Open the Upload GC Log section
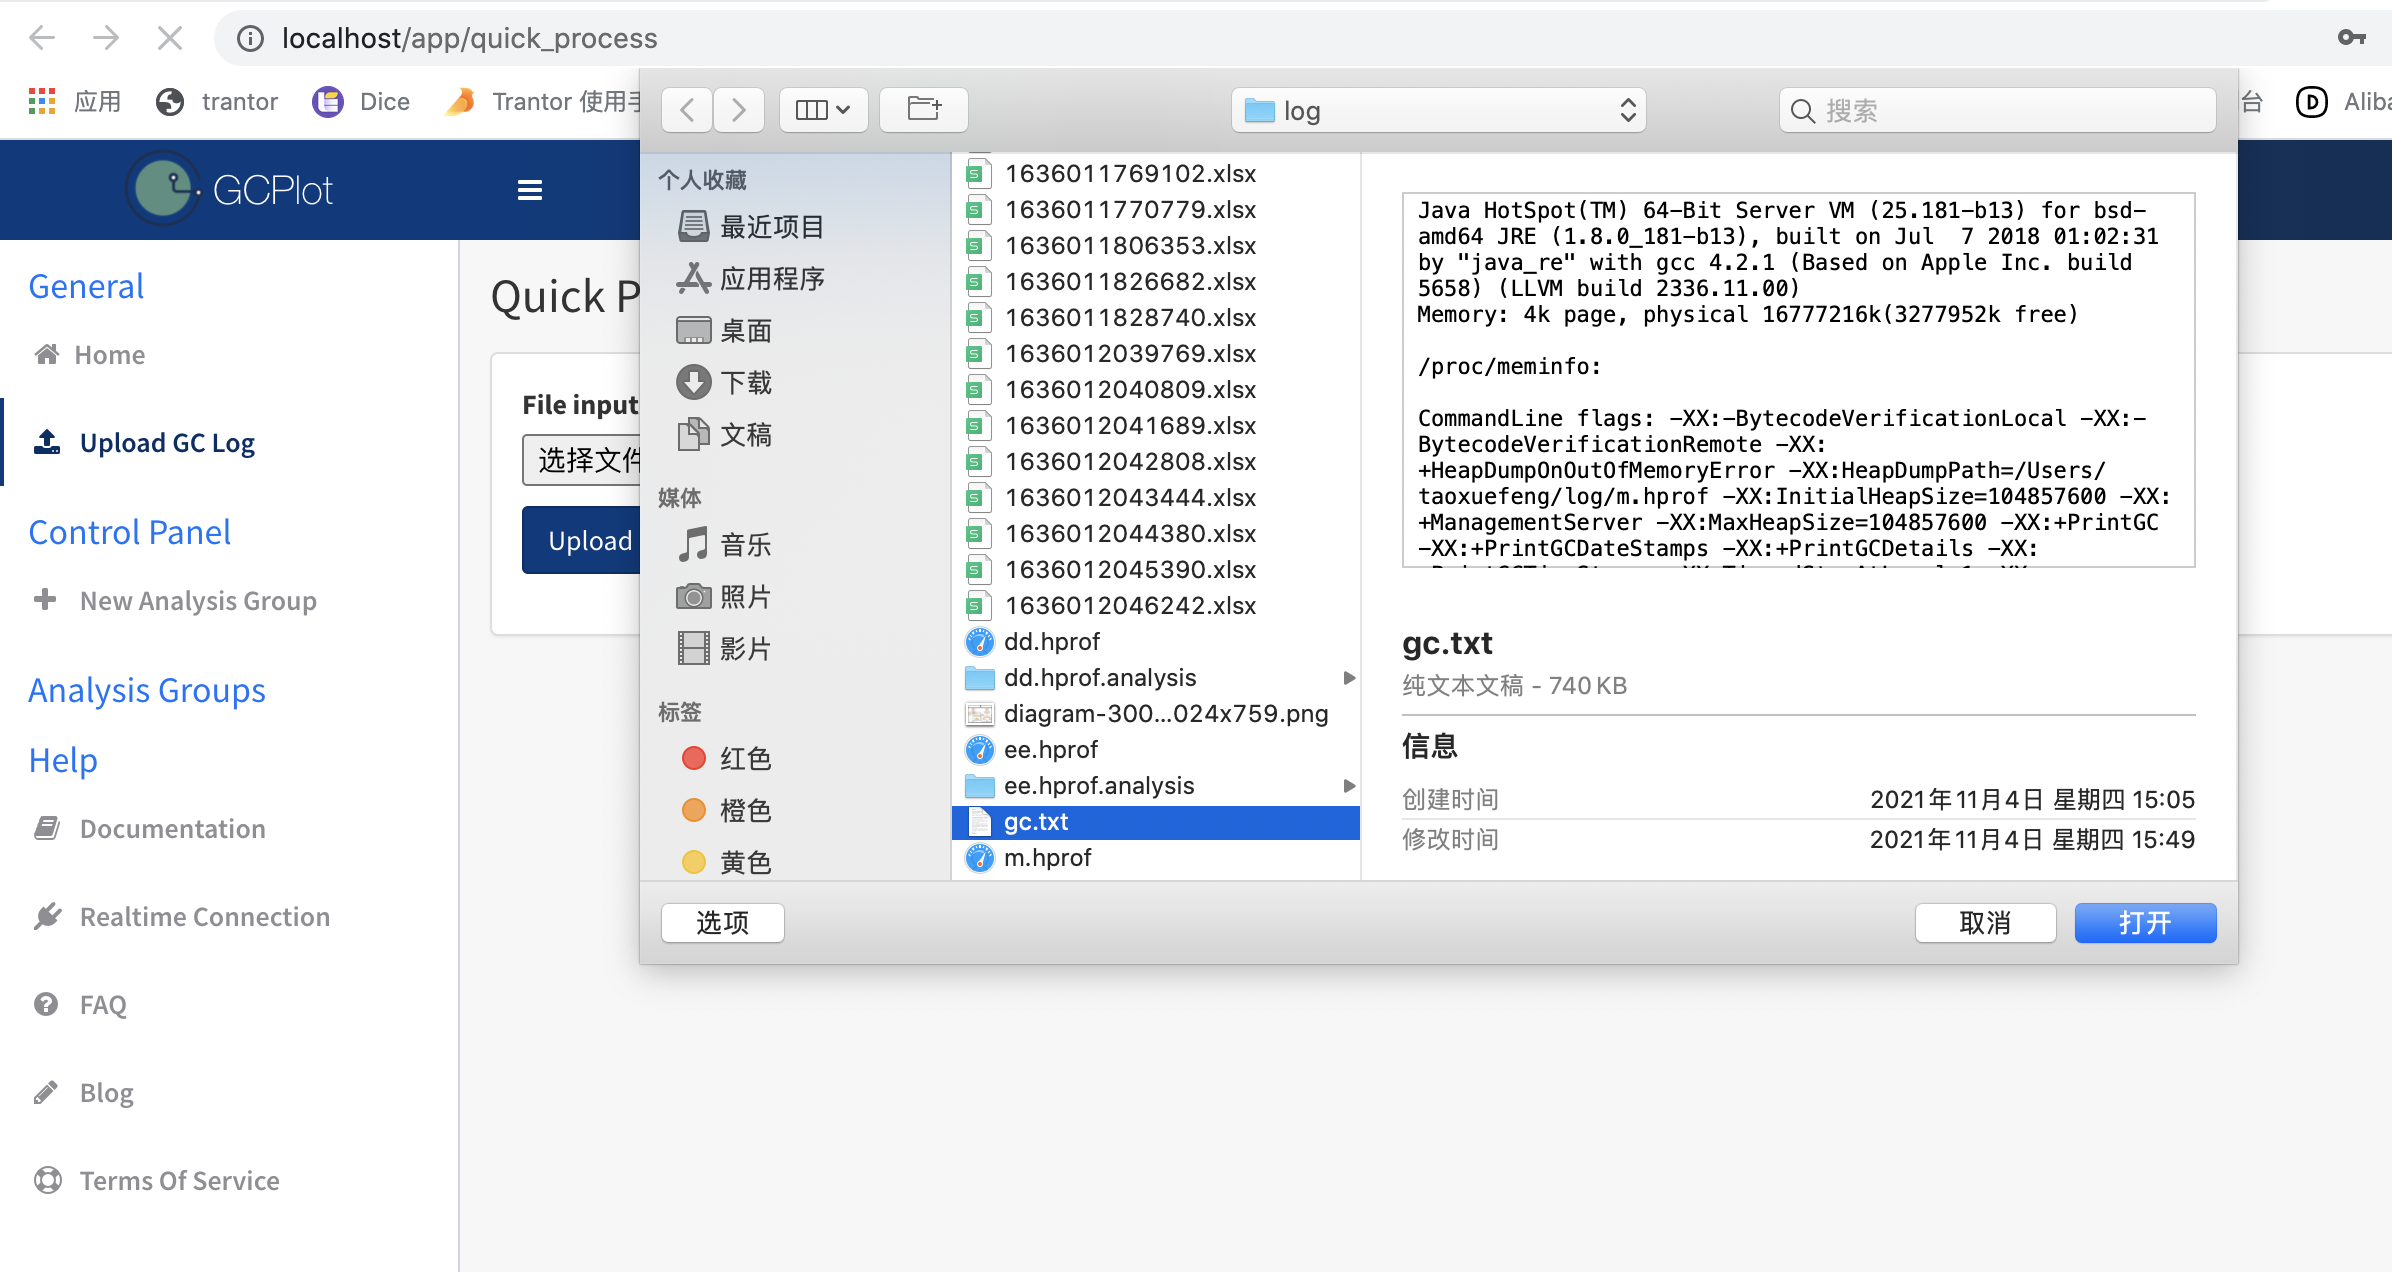2392x1272 pixels. point(166,442)
